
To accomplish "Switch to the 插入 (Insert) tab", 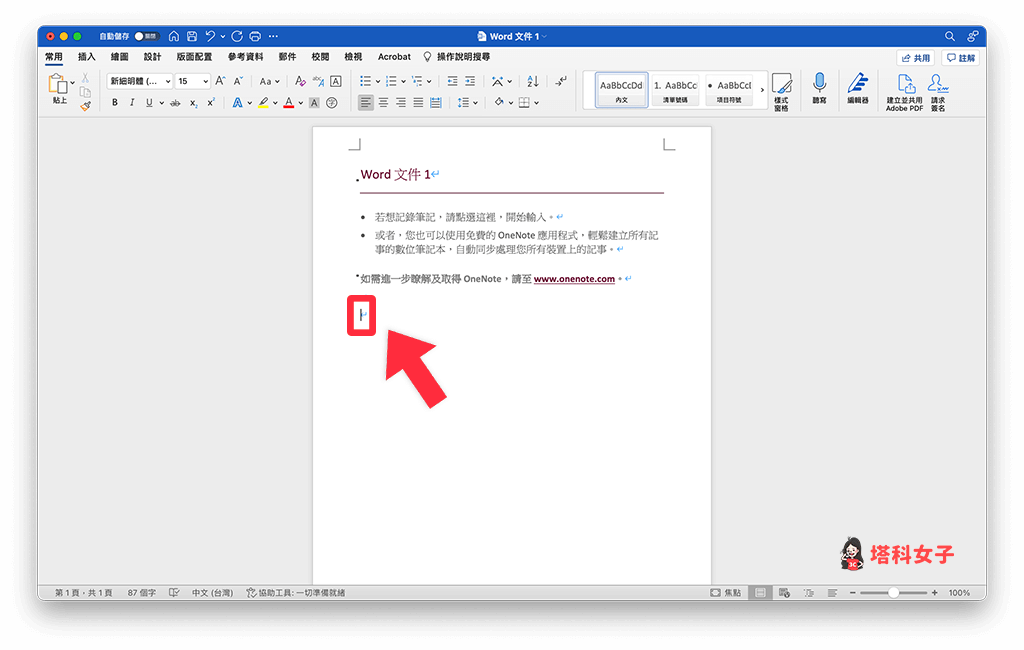I will 87,57.
